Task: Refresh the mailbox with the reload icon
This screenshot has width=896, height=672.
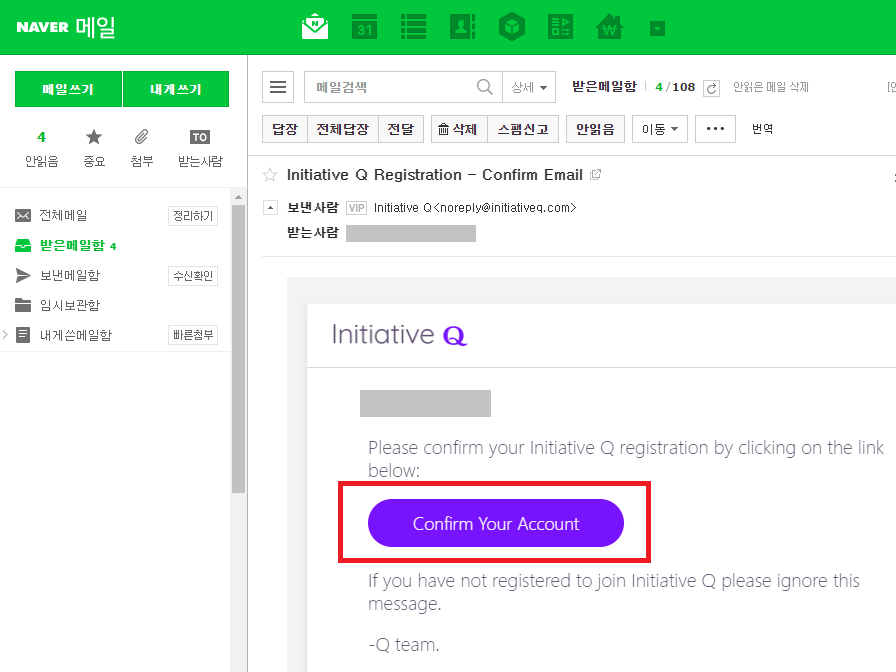Action: (x=711, y=88)
